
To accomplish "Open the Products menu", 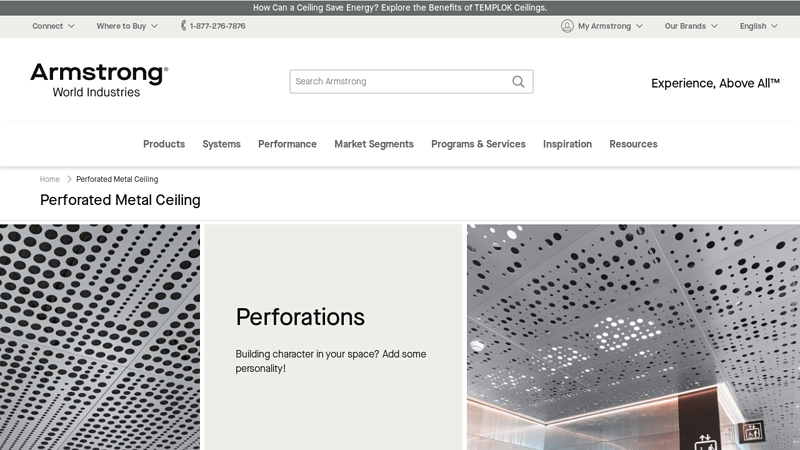I will [164, 144].
